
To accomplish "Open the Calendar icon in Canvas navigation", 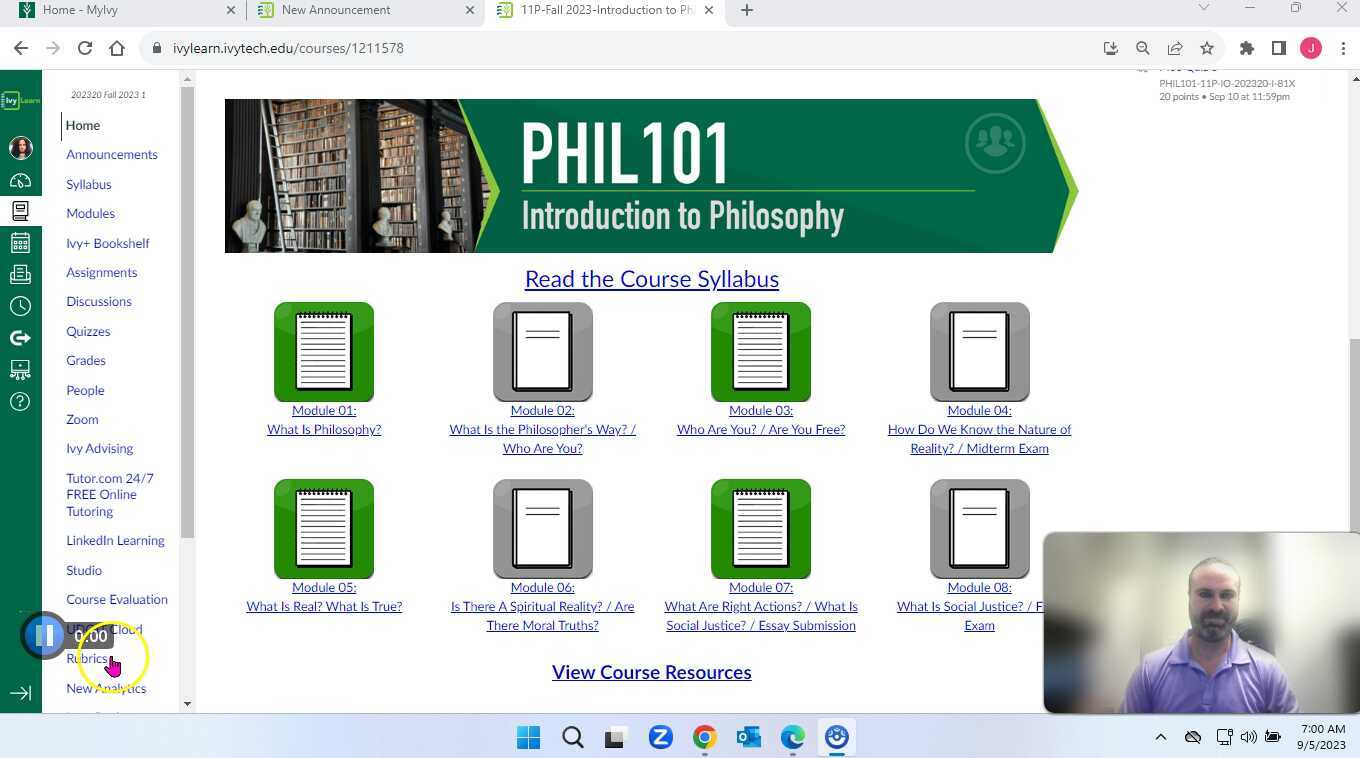I will click(19, 242).
